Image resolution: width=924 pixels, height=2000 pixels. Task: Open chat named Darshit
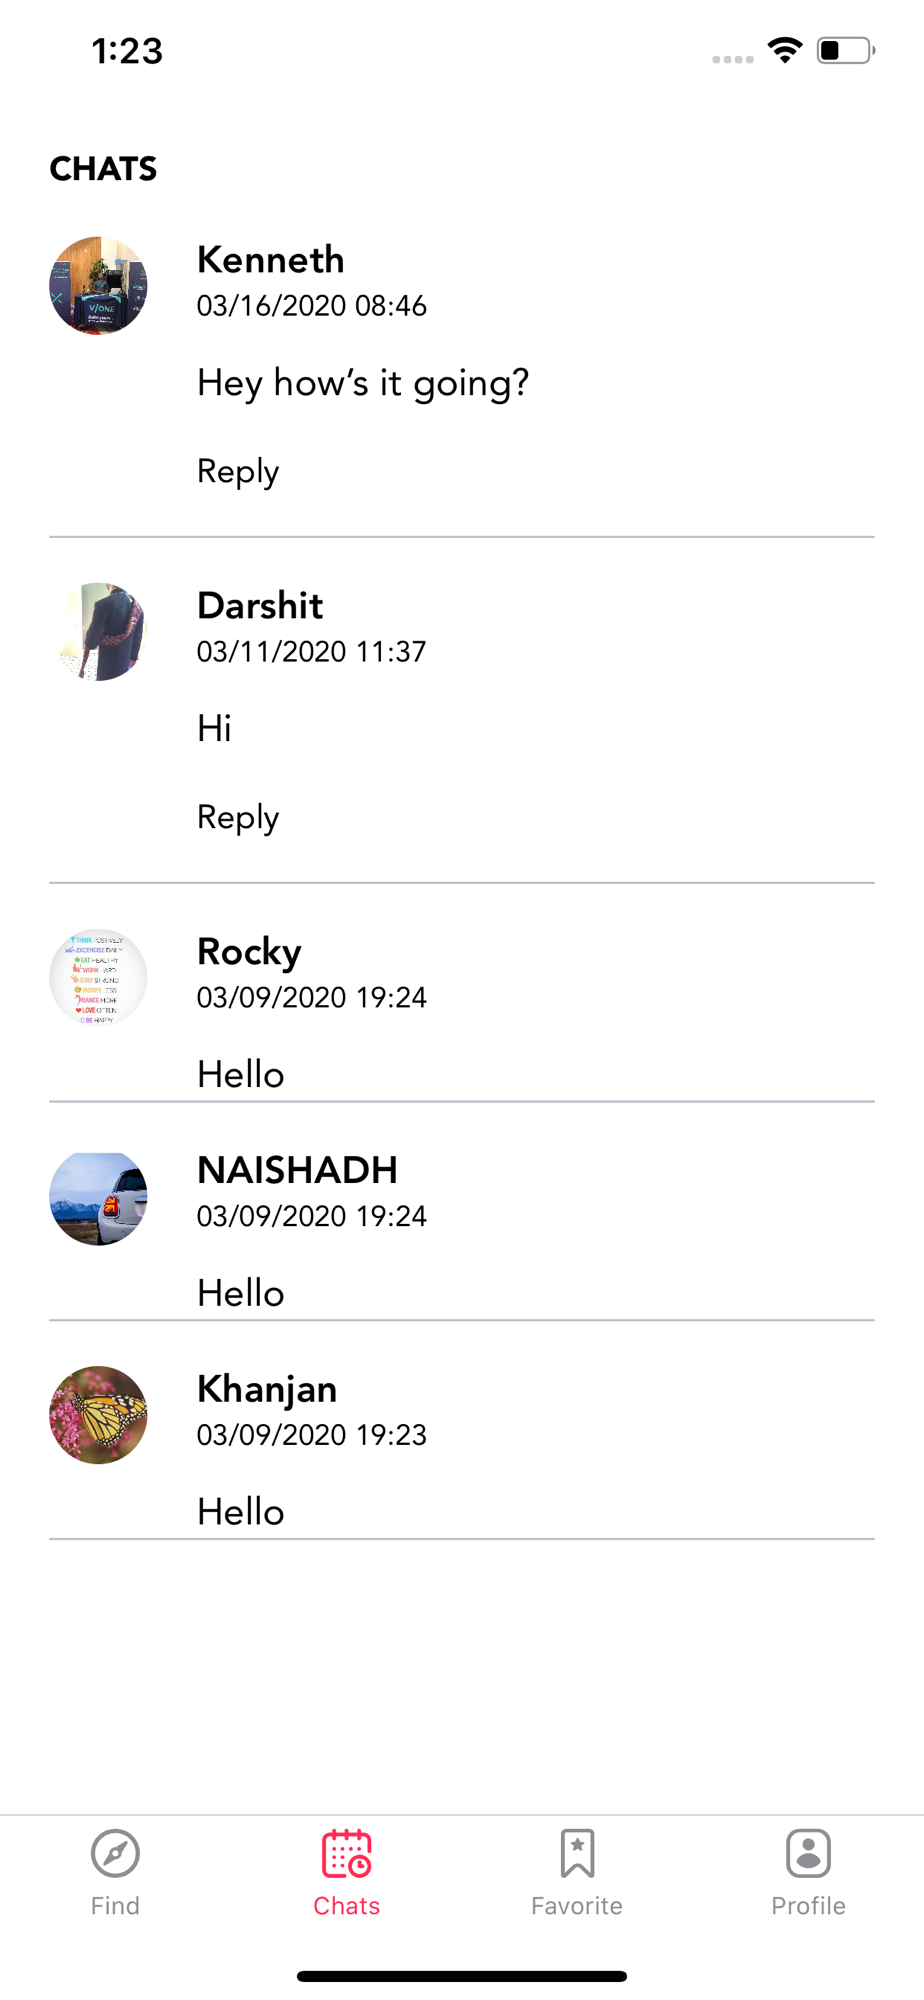260,606
